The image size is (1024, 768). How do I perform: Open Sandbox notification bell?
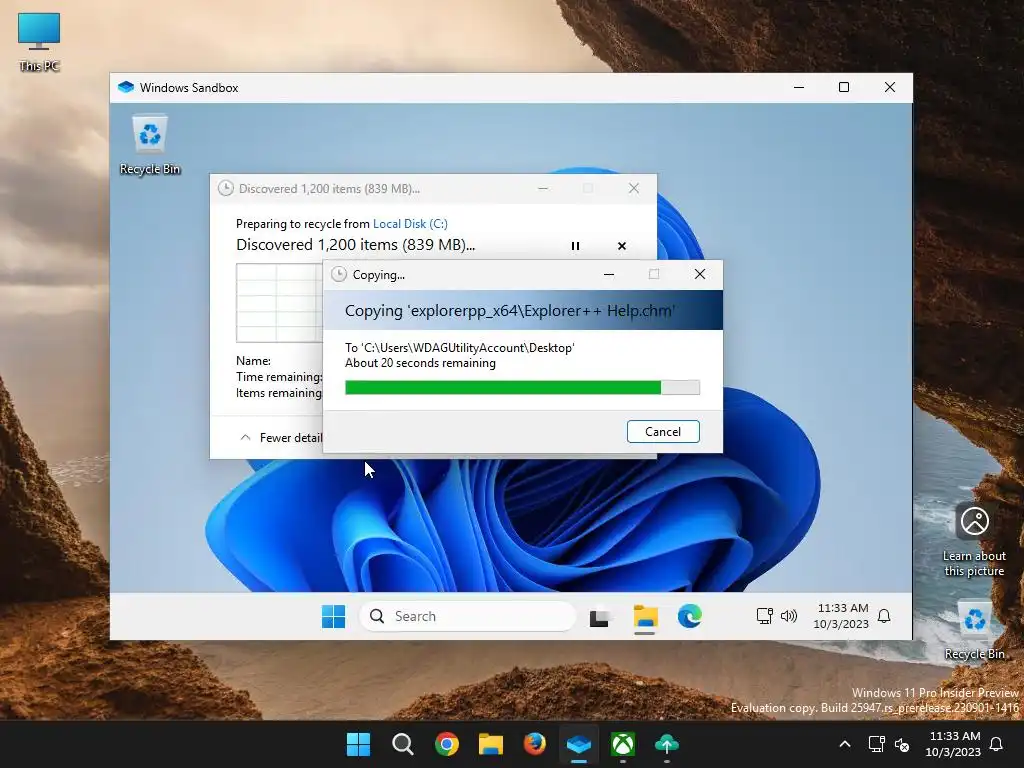point(884,616)
